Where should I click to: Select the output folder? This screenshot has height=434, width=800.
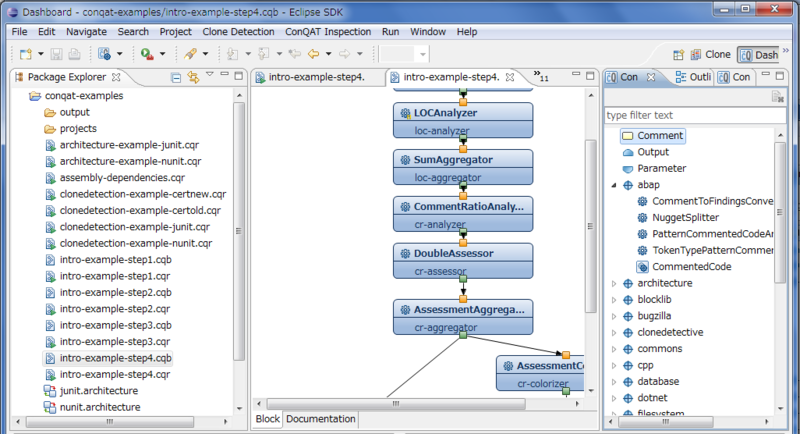pyautogui.click(x=67, y=112)
